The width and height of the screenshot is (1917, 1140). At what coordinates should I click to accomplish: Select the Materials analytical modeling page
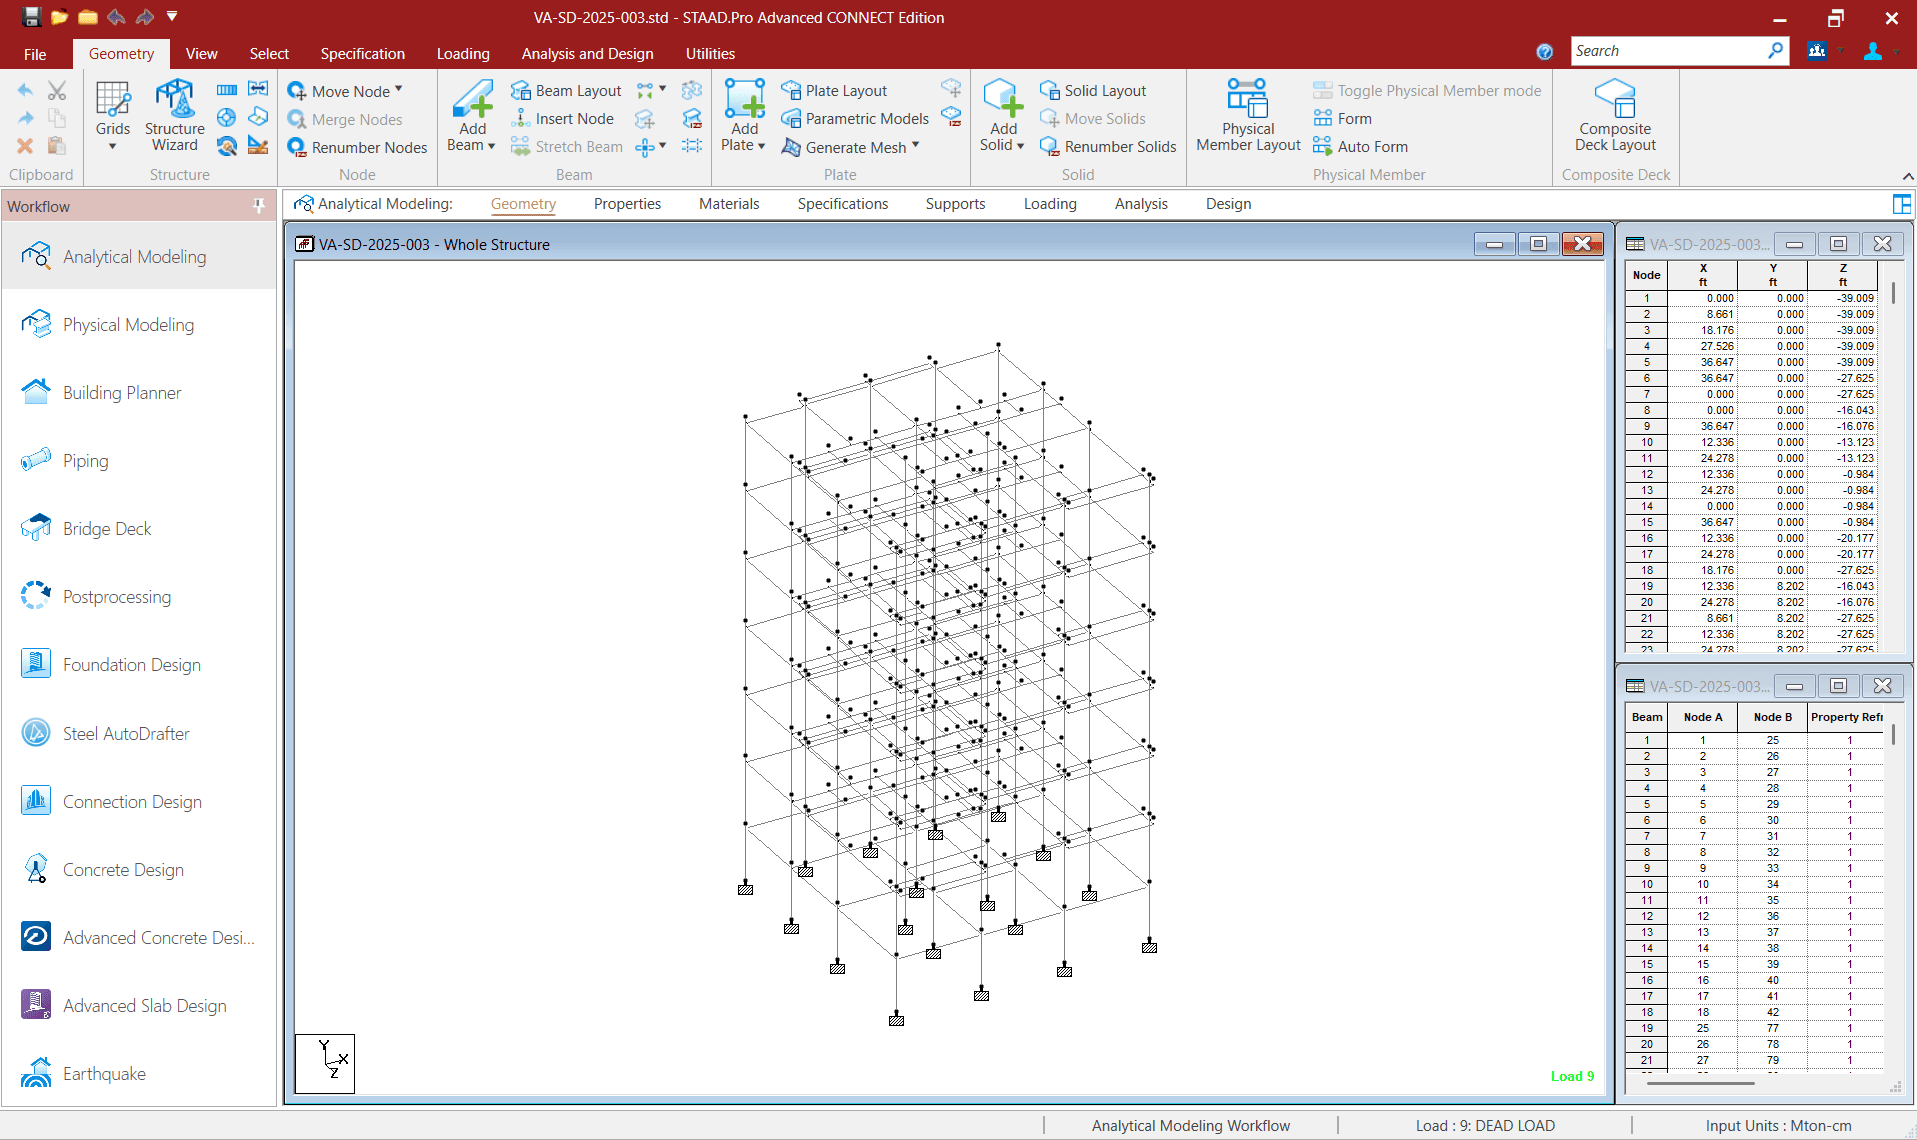coord(729,204)
